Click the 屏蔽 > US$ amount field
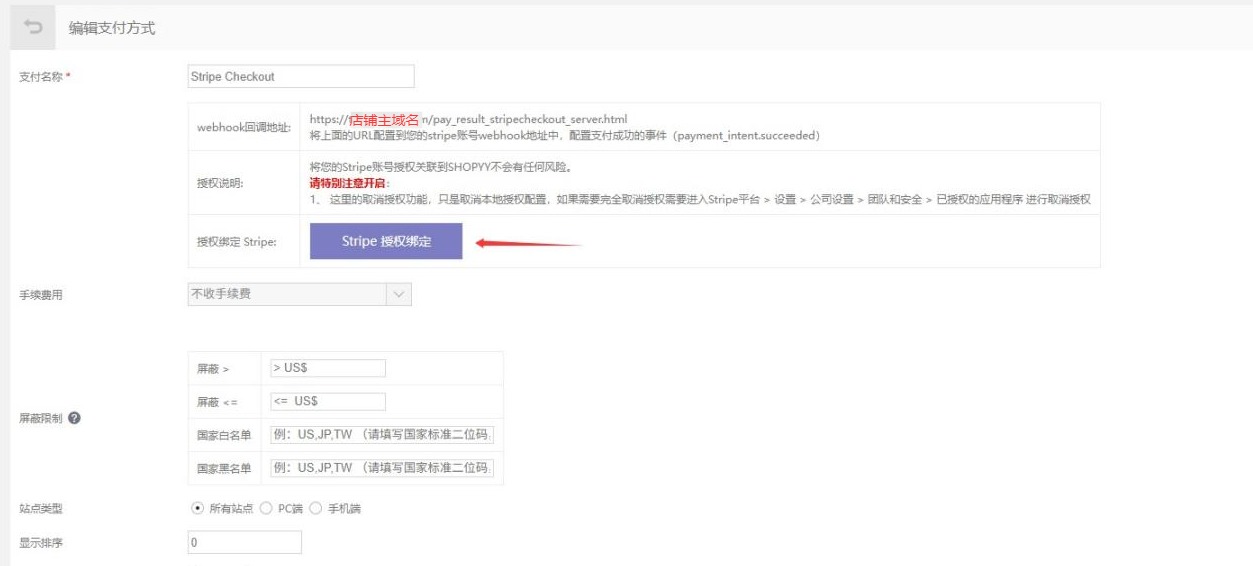This screenshot has width=1253, height=566. pyautogui.click(x=327, y=368)
